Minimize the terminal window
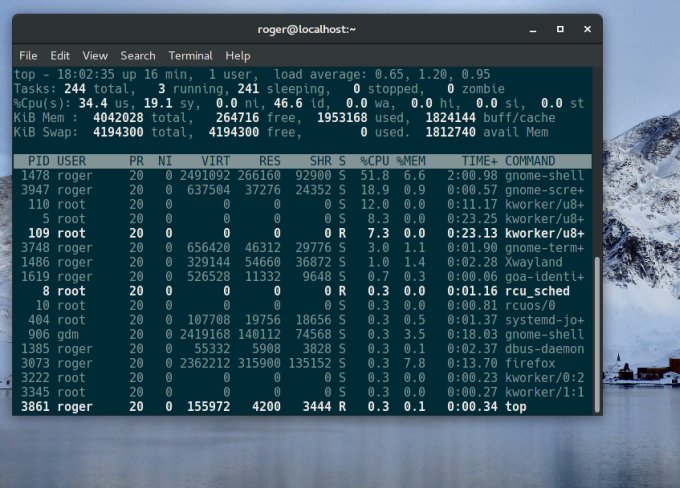 532,29
